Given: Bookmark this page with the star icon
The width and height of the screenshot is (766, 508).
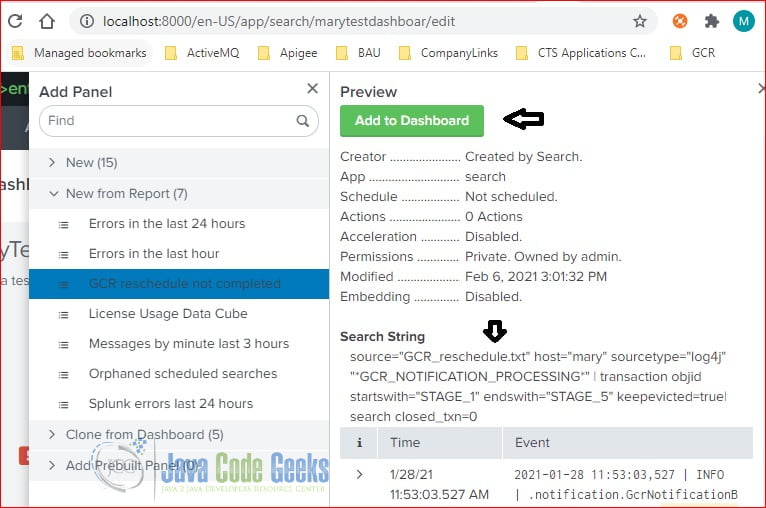Looking at the screenshot, I should click(639, 21).
